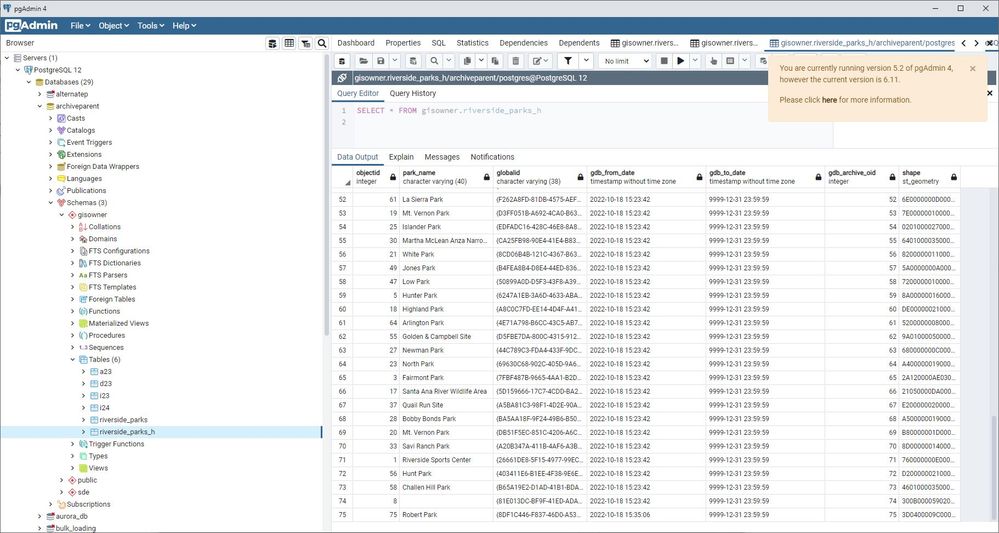The width and height of the screenshot is (999, 533).
Task: Expand the Functions node
Action: tap(73, 311)
